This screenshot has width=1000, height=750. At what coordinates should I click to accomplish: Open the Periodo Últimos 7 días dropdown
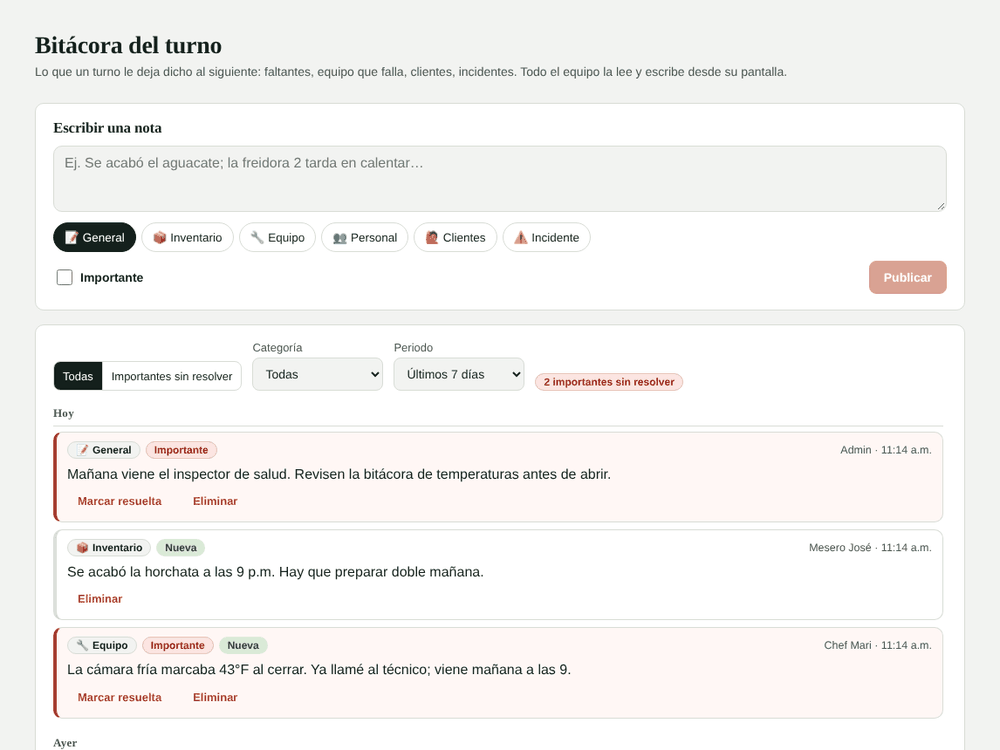[459, 374]
